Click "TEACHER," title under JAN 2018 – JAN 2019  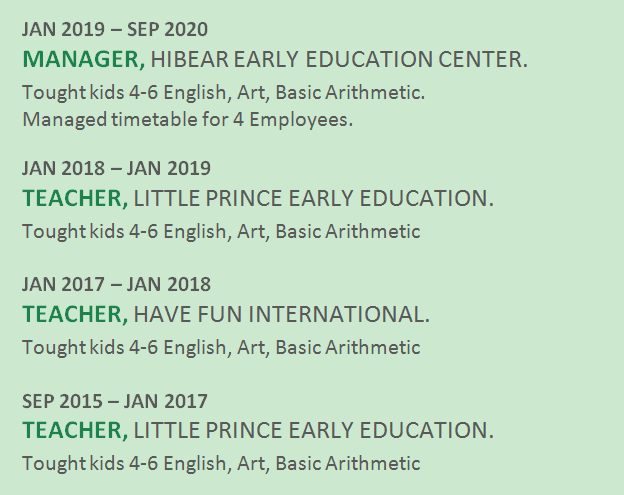click(x=75, y=198)
